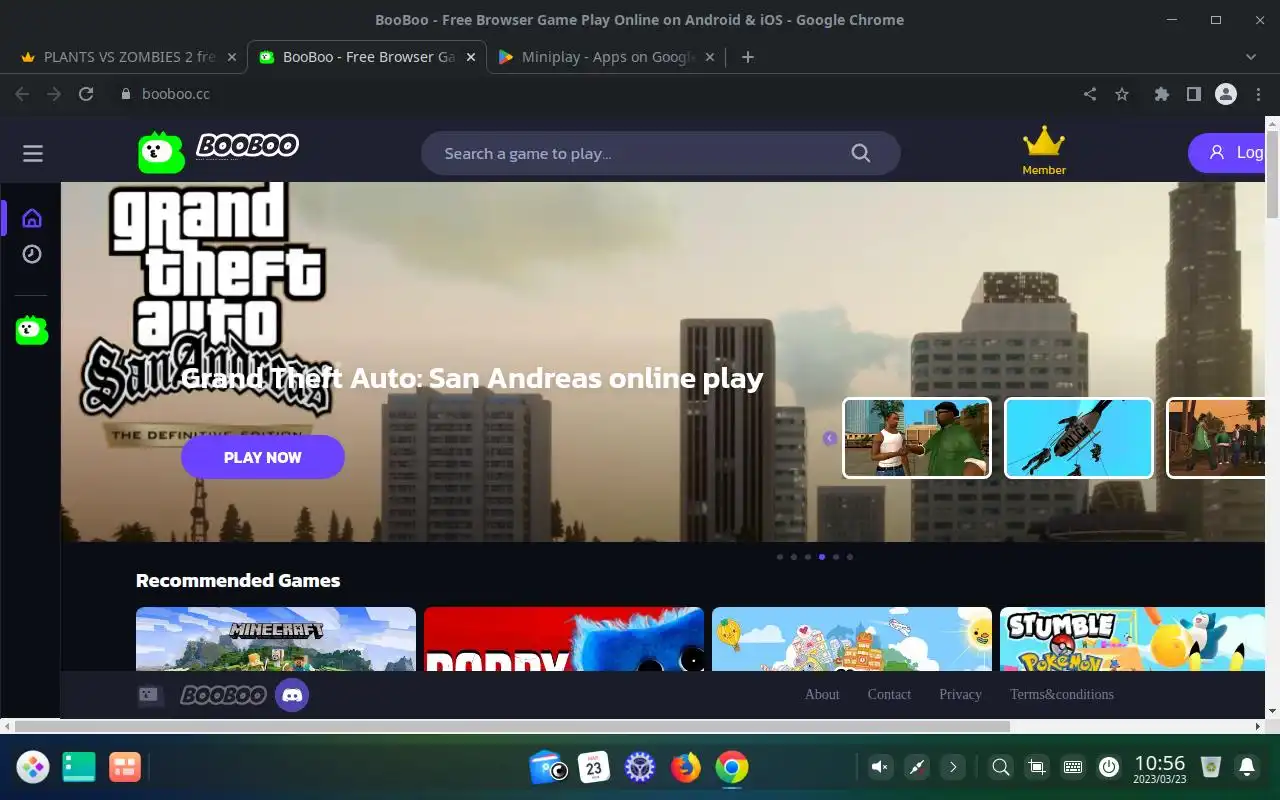Click the Recommended Games heading
The width and height of the screenshot is (1280, 800).
[238, 580]
